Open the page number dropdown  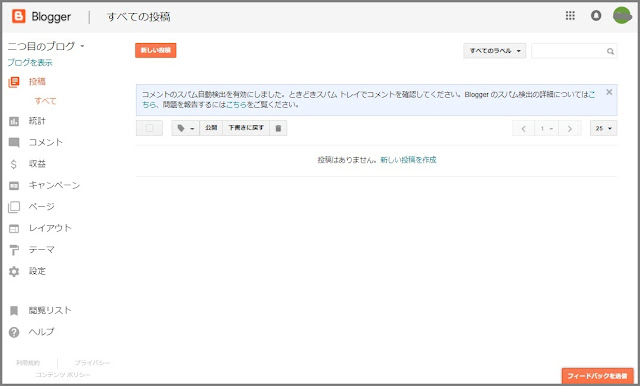pyautogui.click(x=547, y=129)
